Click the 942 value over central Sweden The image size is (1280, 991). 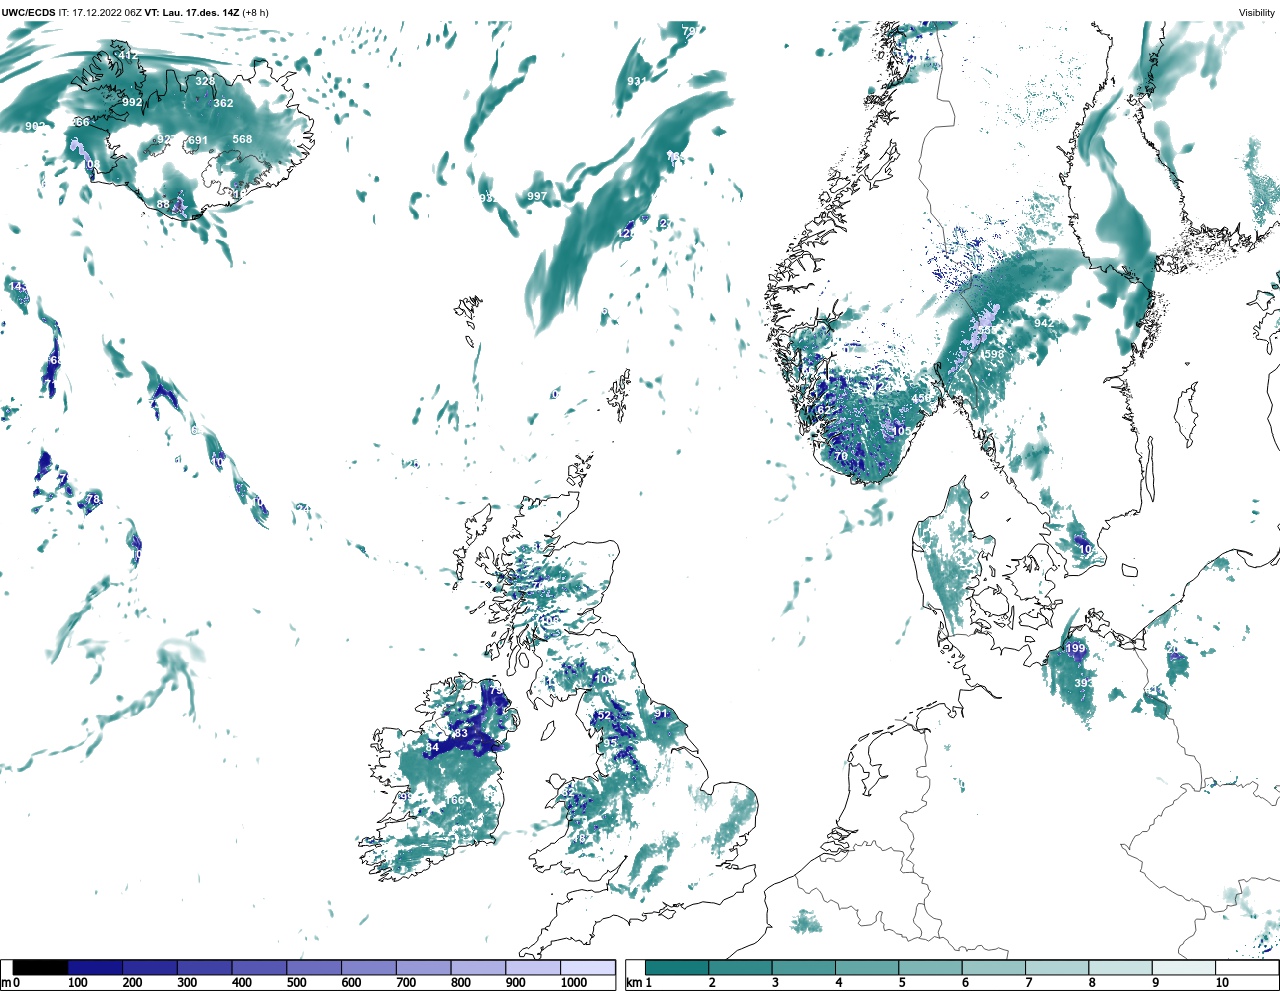pos(1044,324)
